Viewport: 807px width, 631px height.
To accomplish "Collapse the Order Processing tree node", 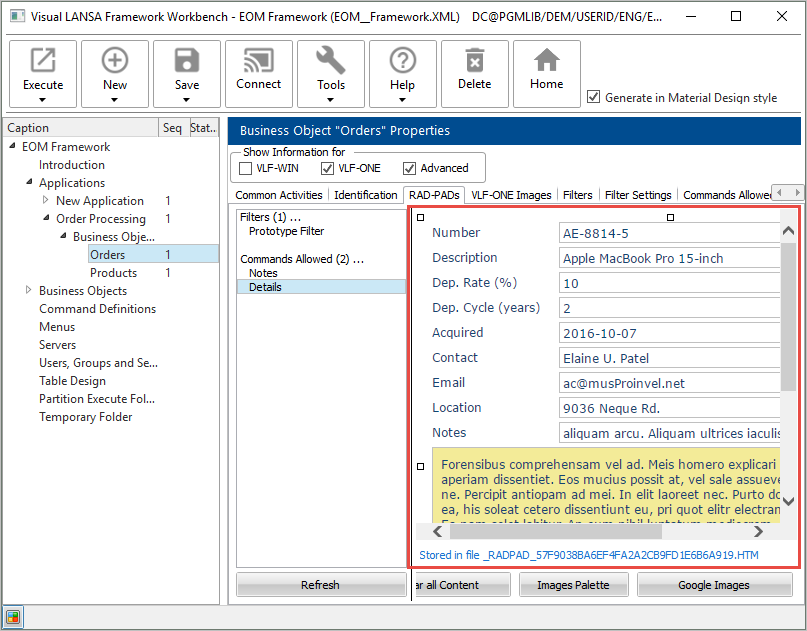I will tap(46, 219).
